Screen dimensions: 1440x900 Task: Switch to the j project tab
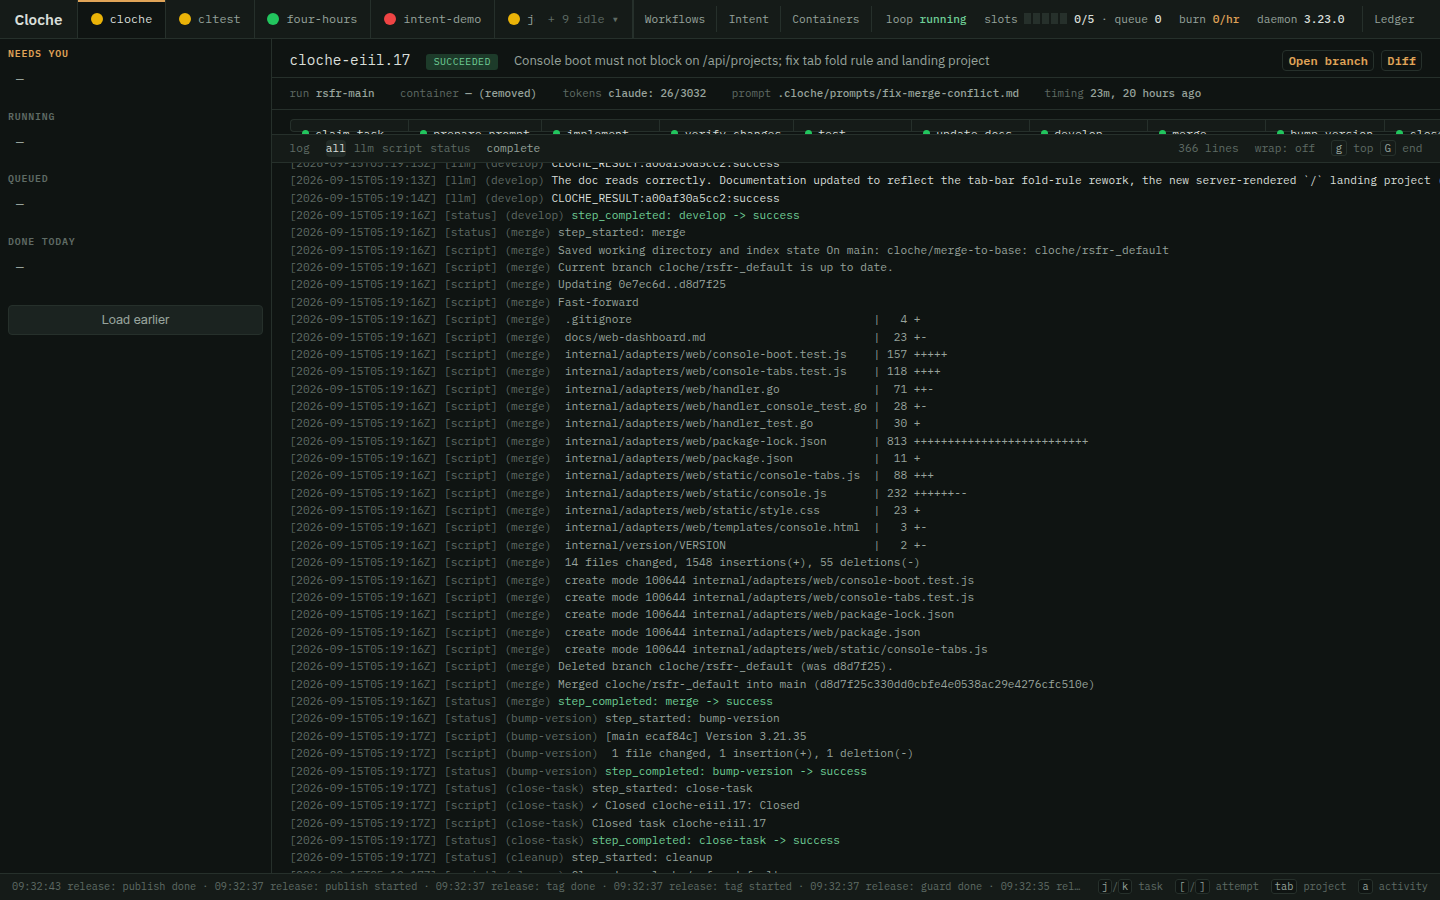[520, 19]
